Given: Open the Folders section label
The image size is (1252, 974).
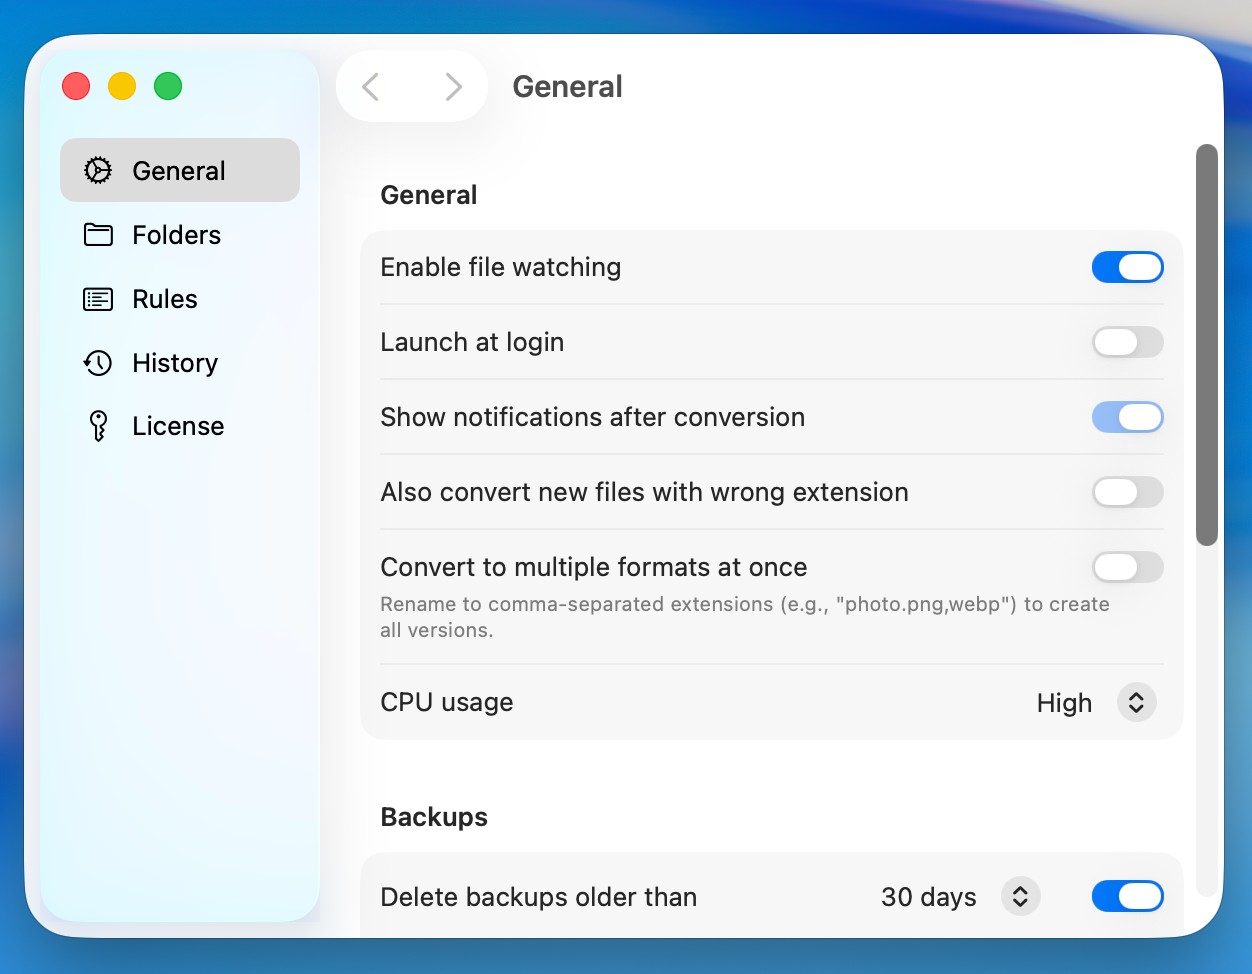Looking at the screenshot, I should coord(176,235).
